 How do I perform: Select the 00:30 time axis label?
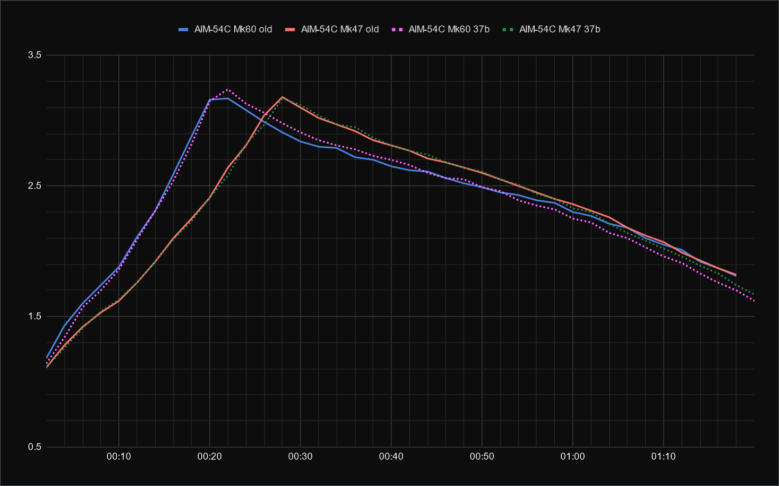point(300,457)
